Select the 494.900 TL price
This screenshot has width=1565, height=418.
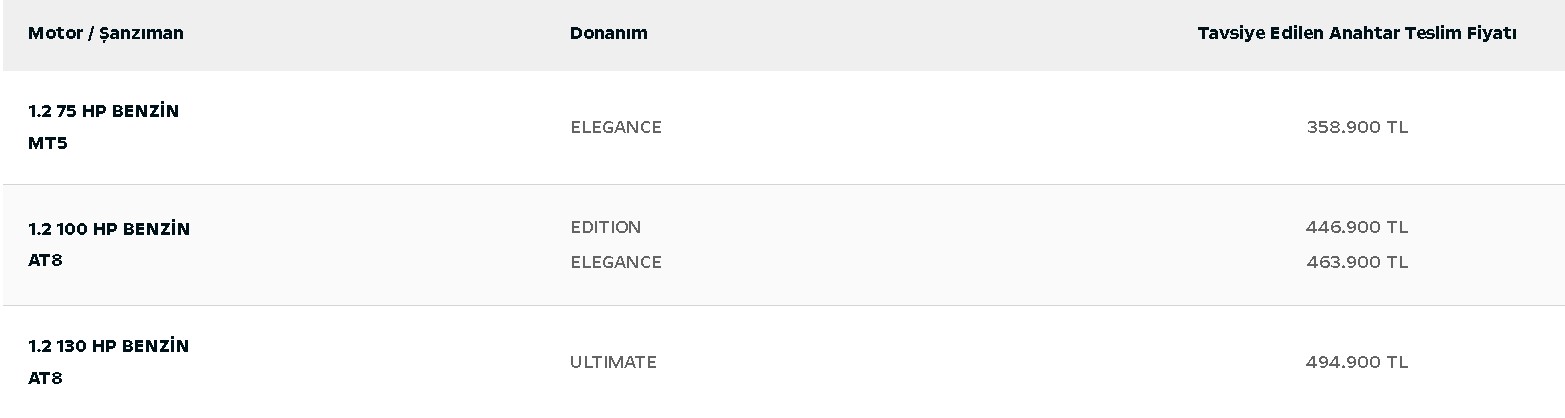pyautogui.click(x=1356, y=362)
